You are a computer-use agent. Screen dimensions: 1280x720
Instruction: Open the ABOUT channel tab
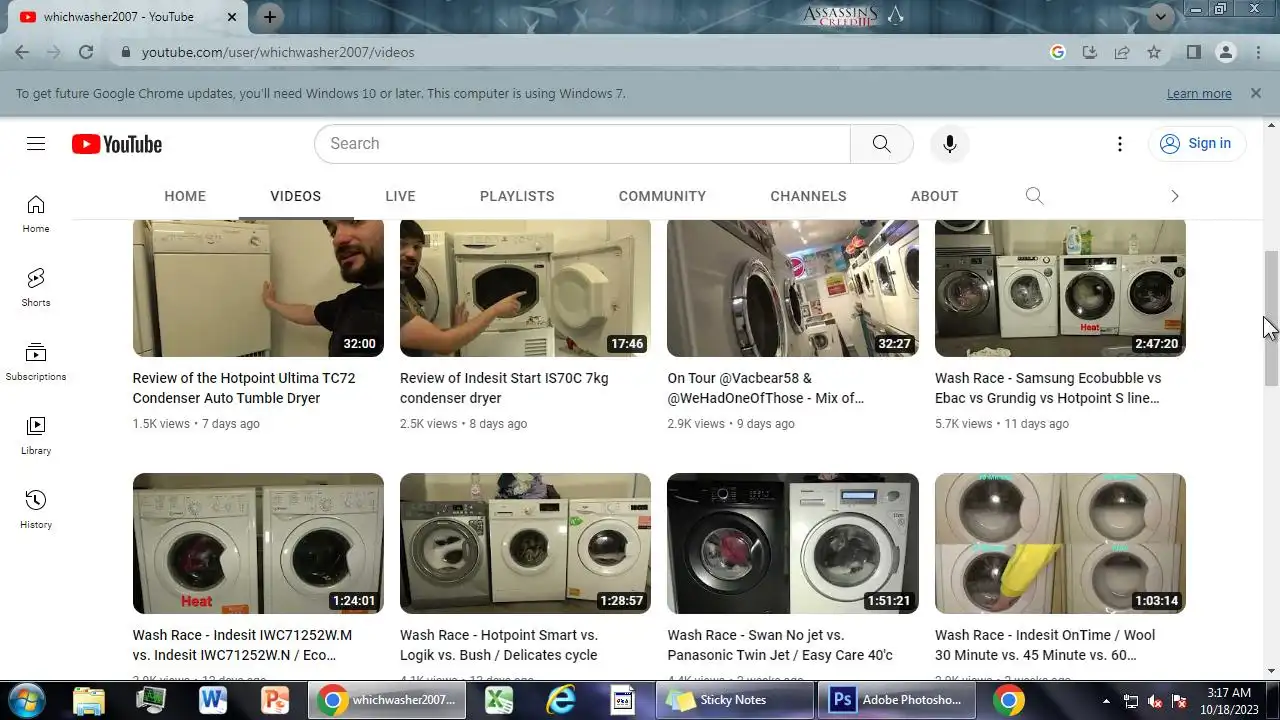point(934,196)
